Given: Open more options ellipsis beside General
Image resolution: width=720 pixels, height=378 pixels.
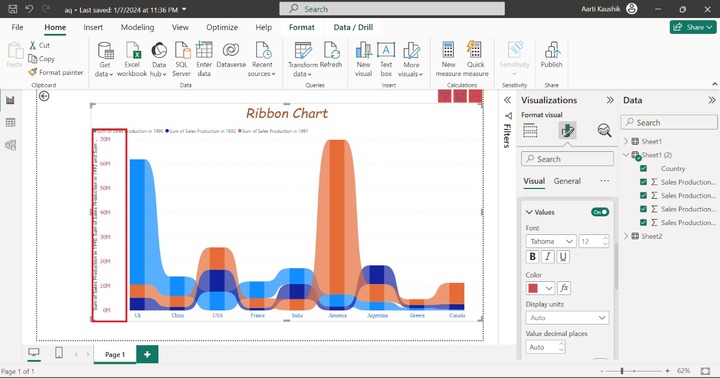Looking at the screenshot, I should (604, 181).
